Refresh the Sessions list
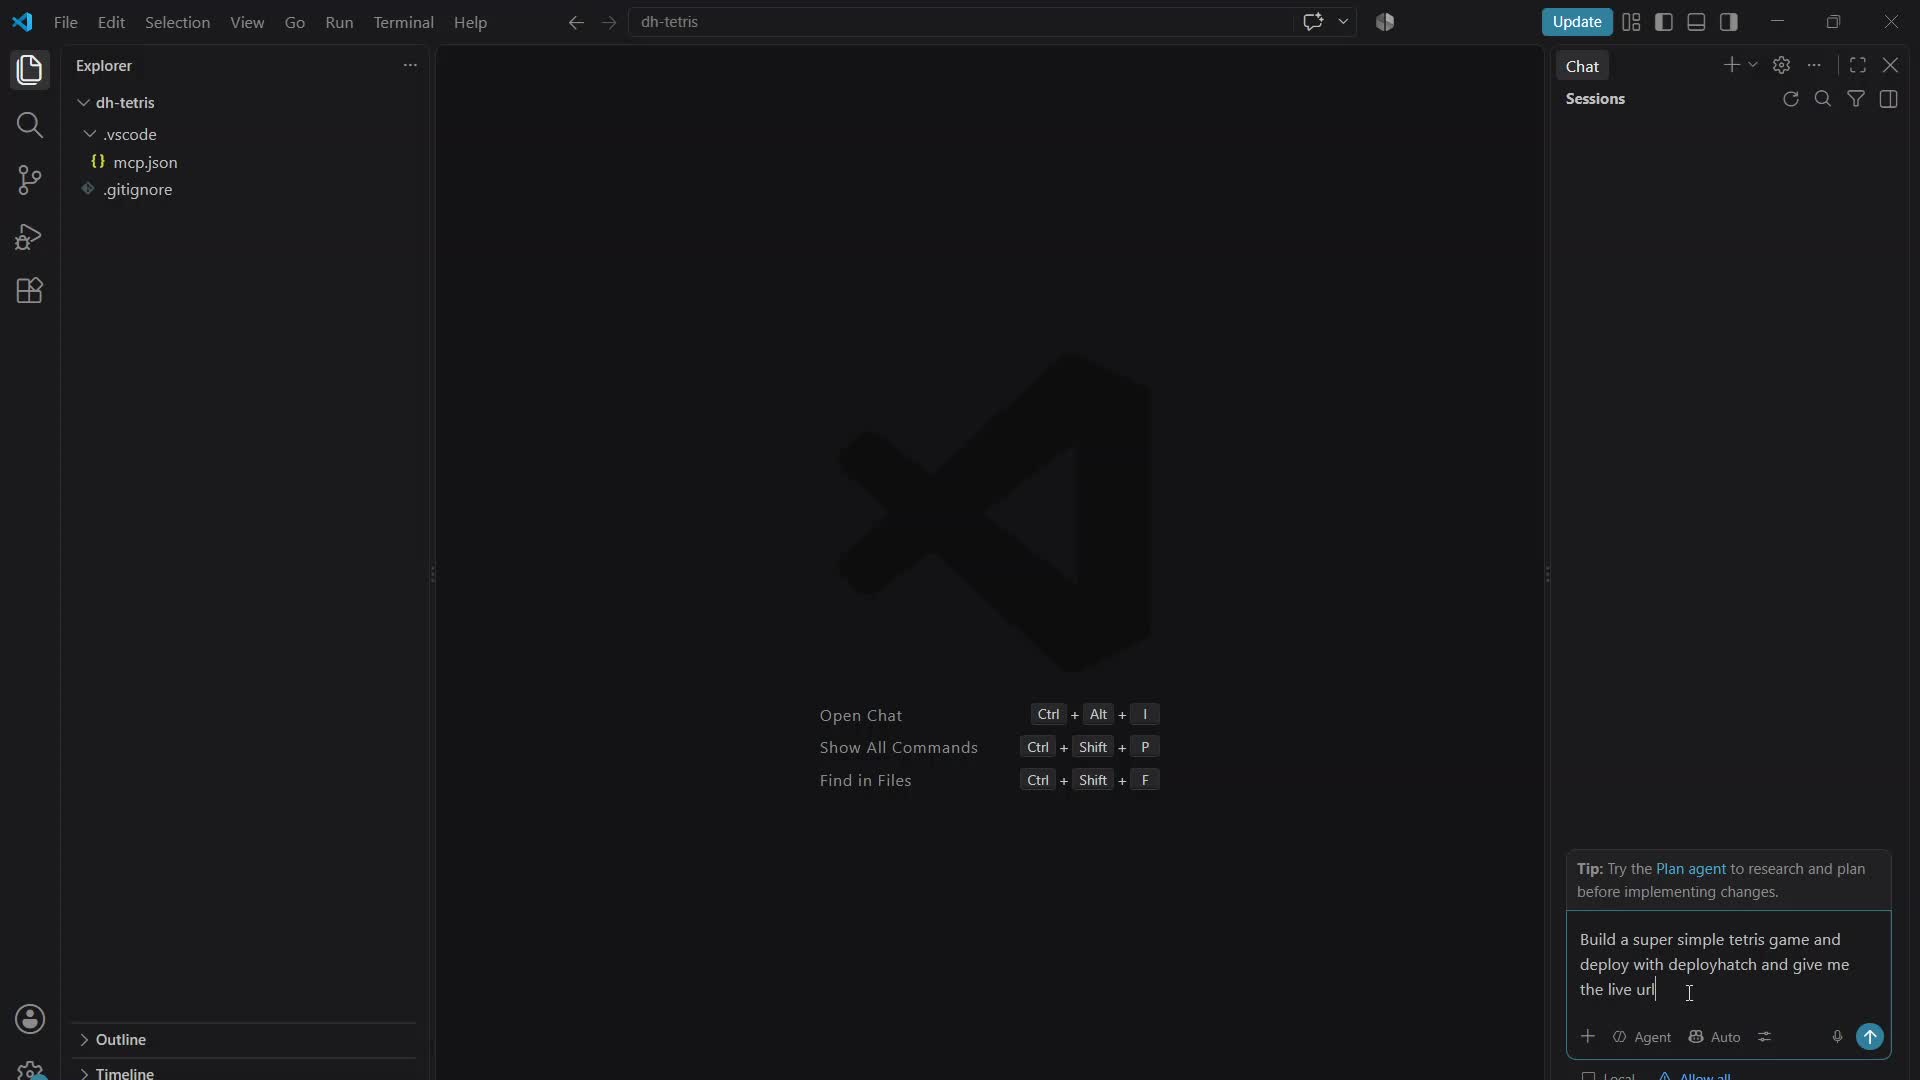1920x1080 pixels. click(1791, 99)
